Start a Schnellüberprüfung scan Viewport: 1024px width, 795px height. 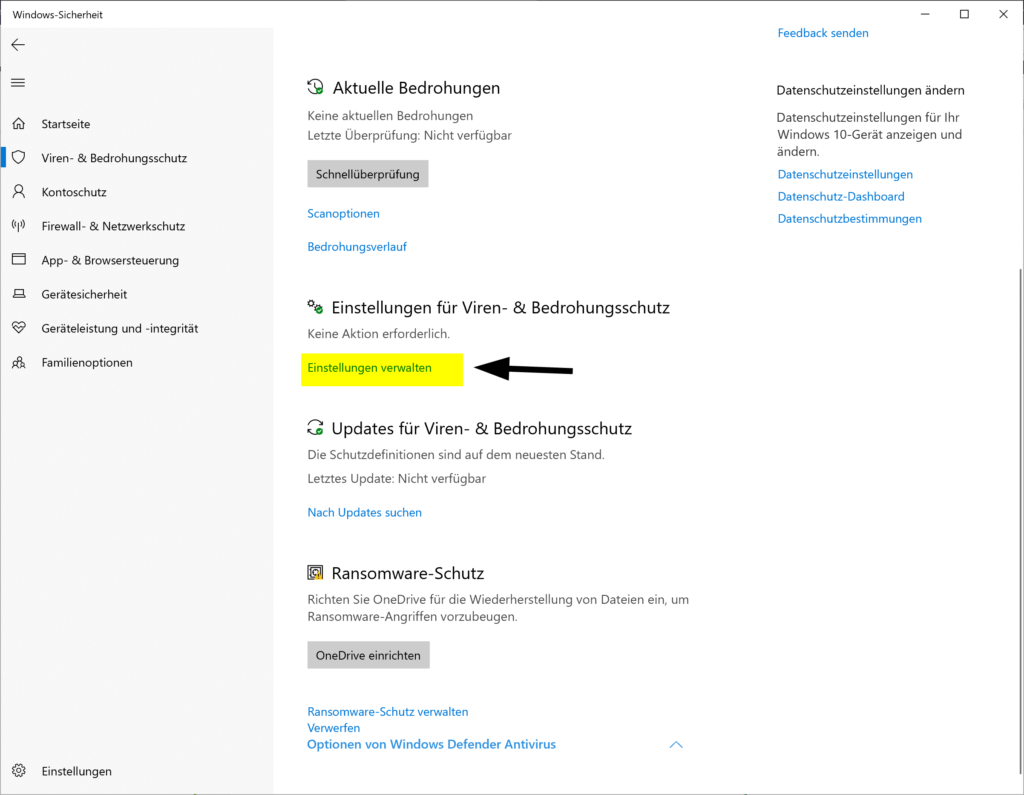[x=367, y=173]
